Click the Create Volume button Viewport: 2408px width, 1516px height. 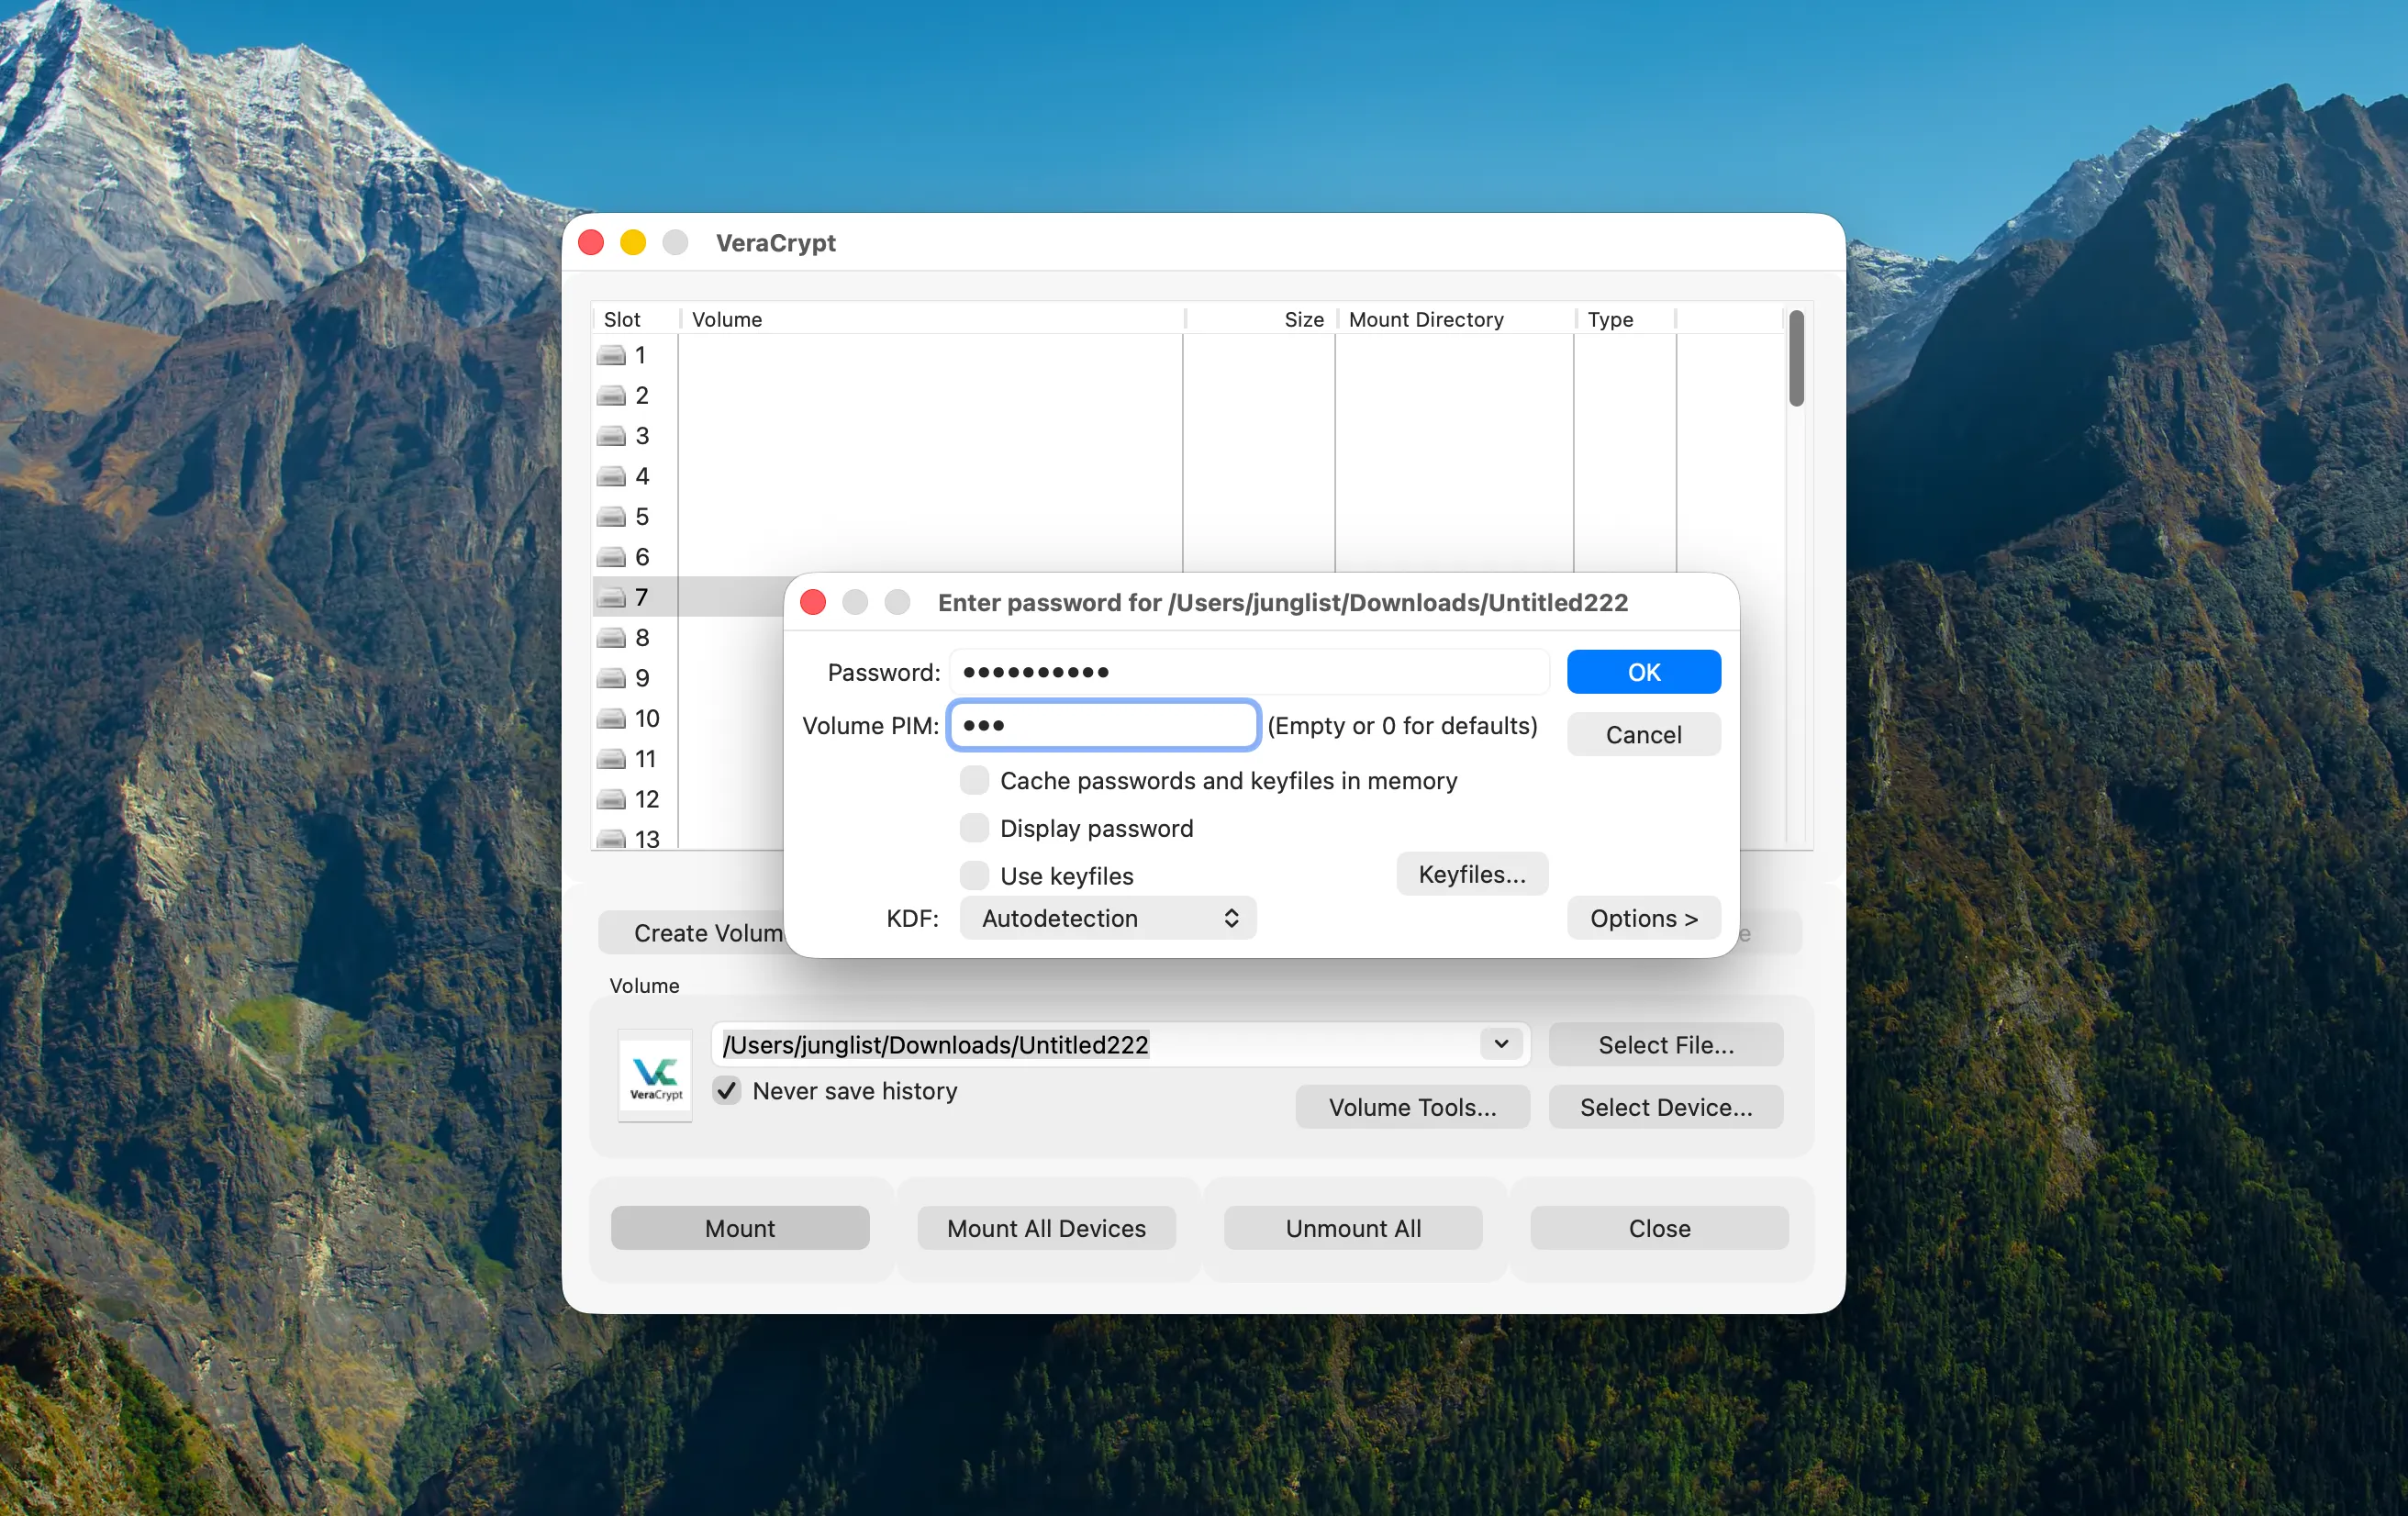(692, 933)
